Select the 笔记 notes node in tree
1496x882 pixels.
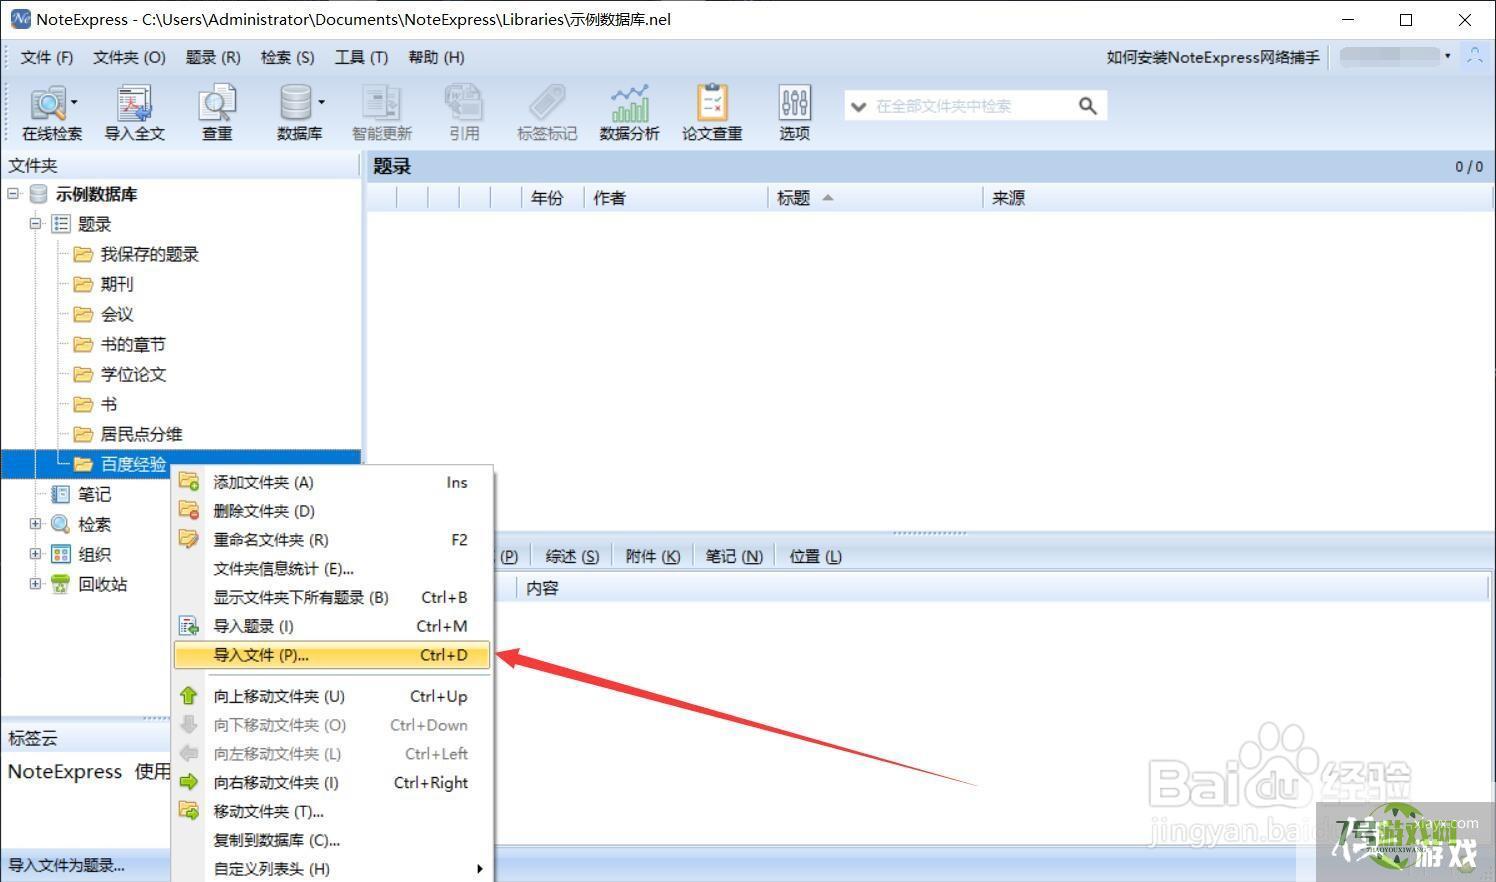(x=94, y=494)
